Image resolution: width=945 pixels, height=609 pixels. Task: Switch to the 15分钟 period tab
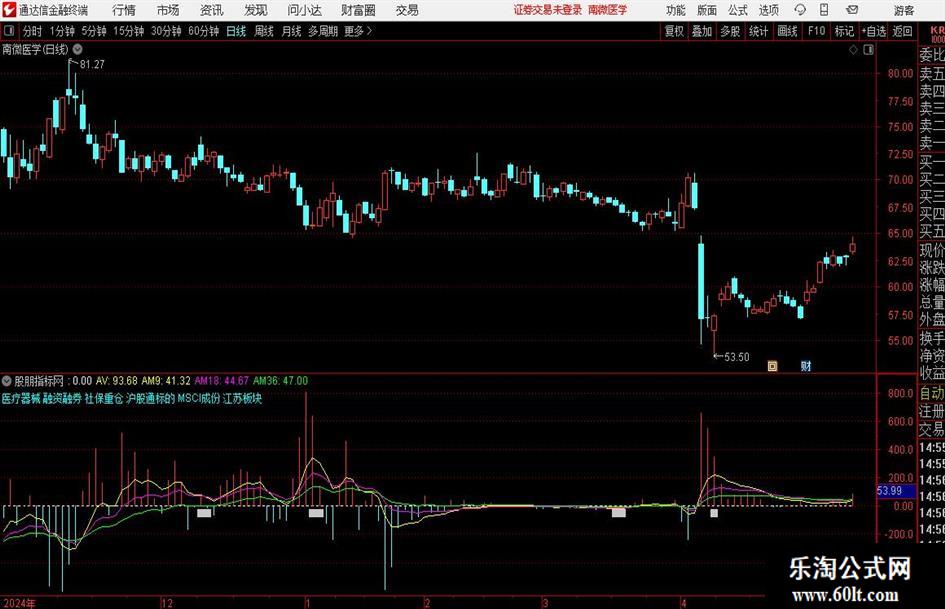click(129, 31)
